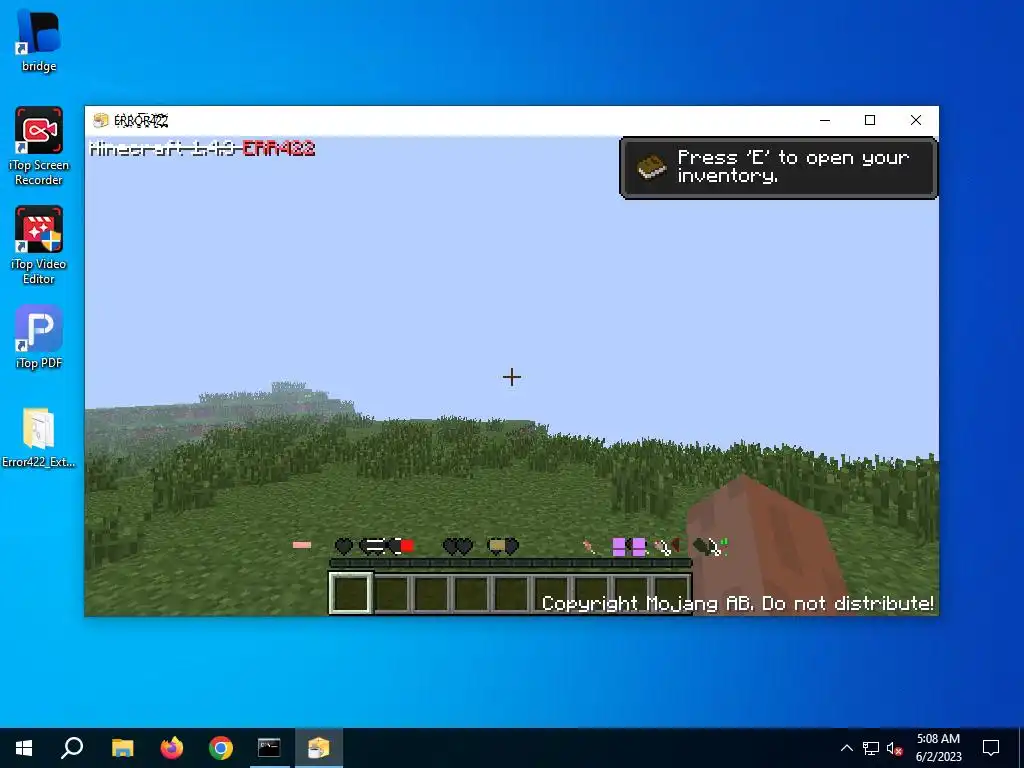Open iTop Video Editor shortcut

point(39,246)
